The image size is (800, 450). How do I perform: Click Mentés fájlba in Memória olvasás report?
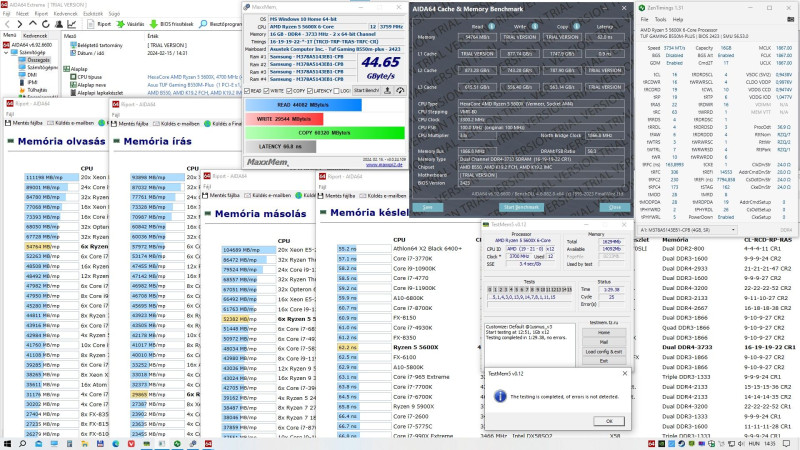click(23, 123)
